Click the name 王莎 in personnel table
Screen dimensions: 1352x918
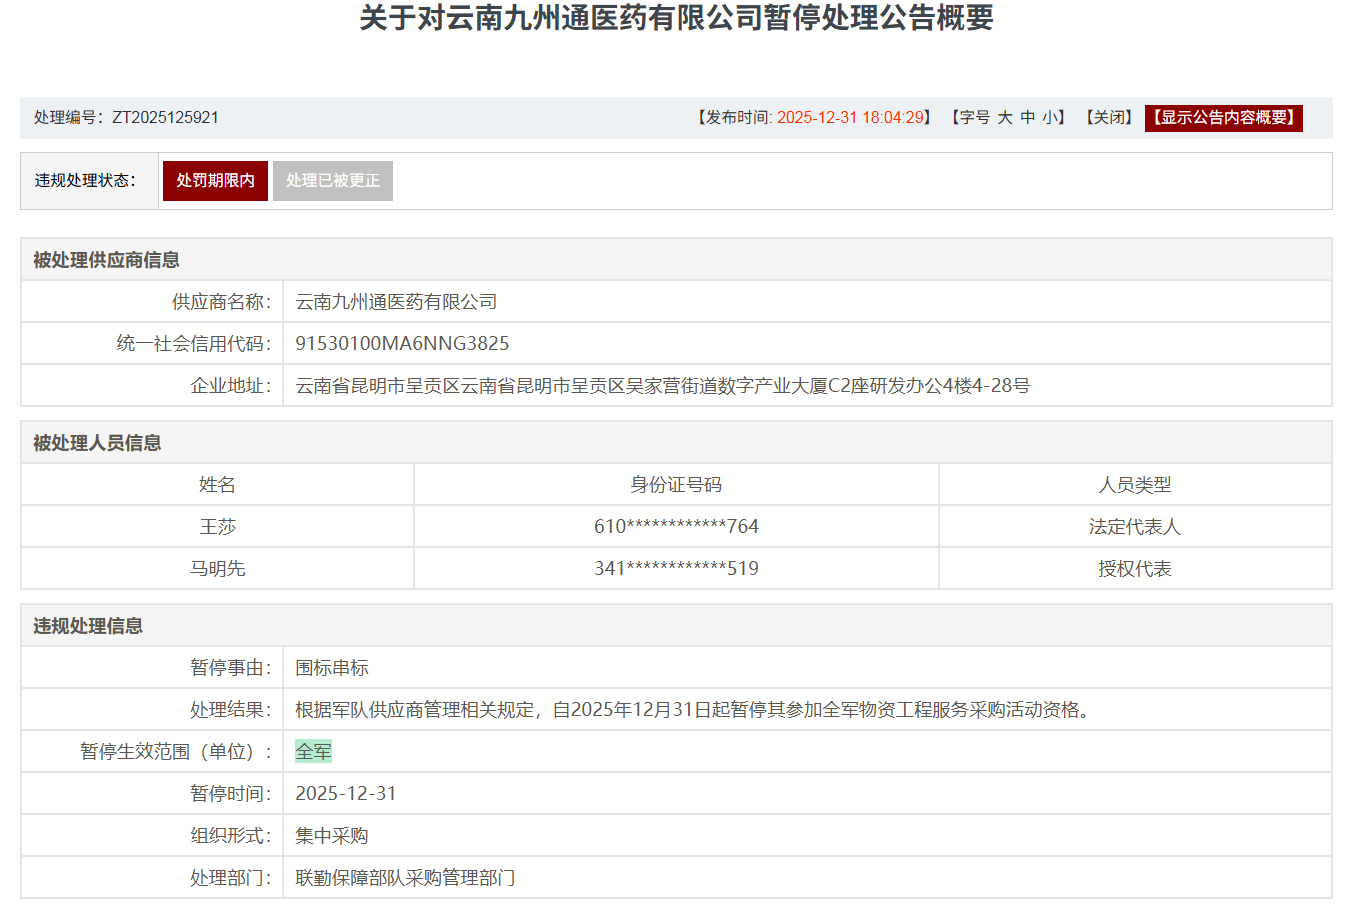[x=217, y=527]
